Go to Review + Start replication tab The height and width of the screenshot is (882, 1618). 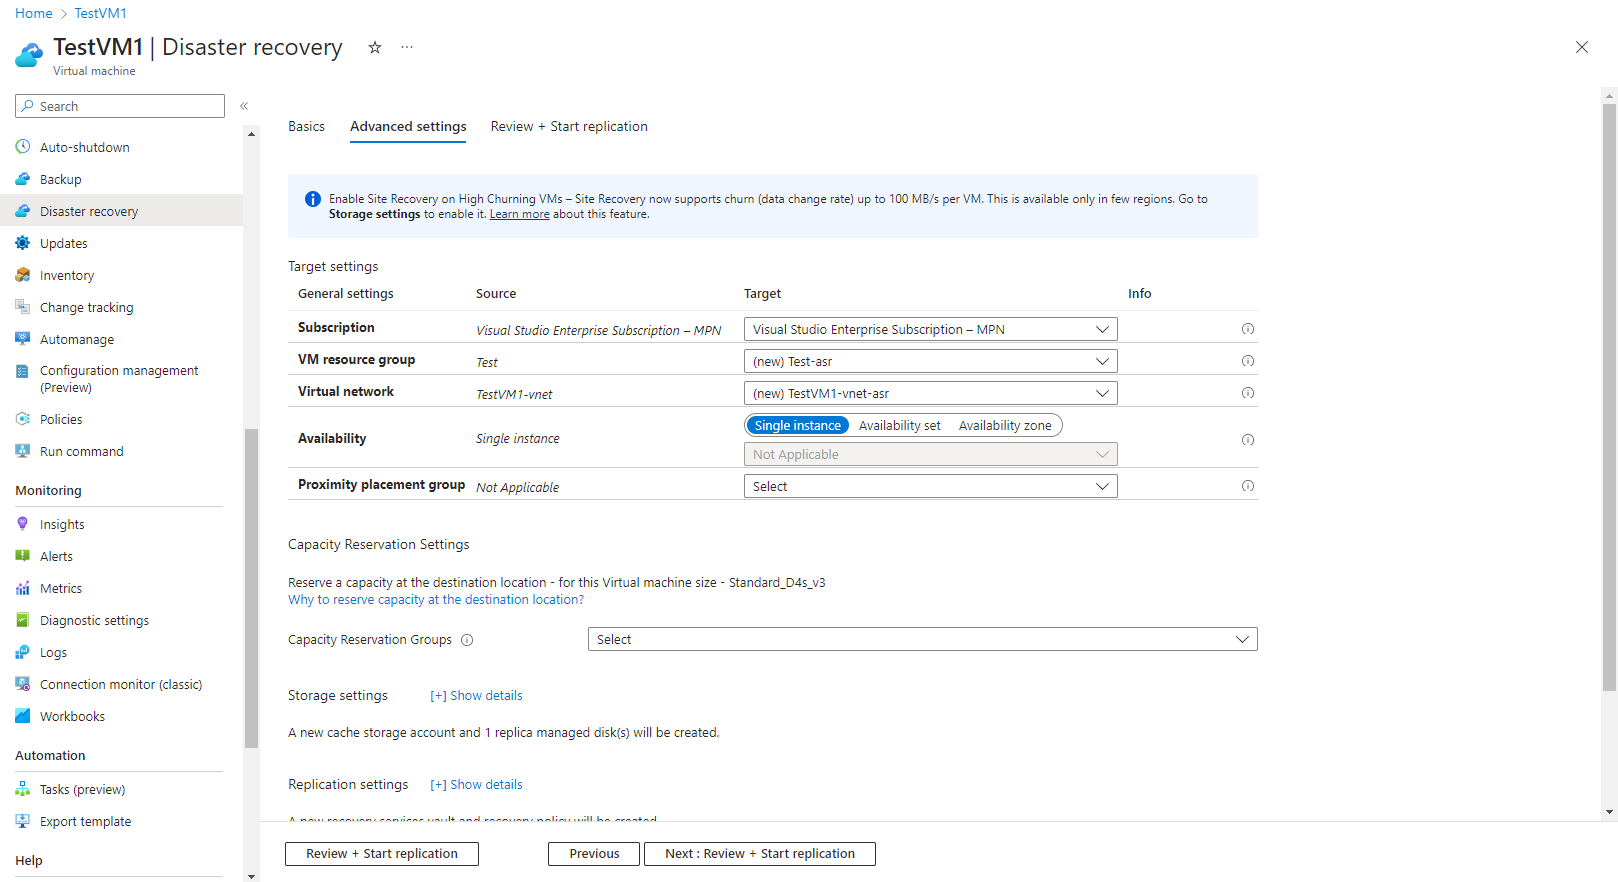pos(569,126)
